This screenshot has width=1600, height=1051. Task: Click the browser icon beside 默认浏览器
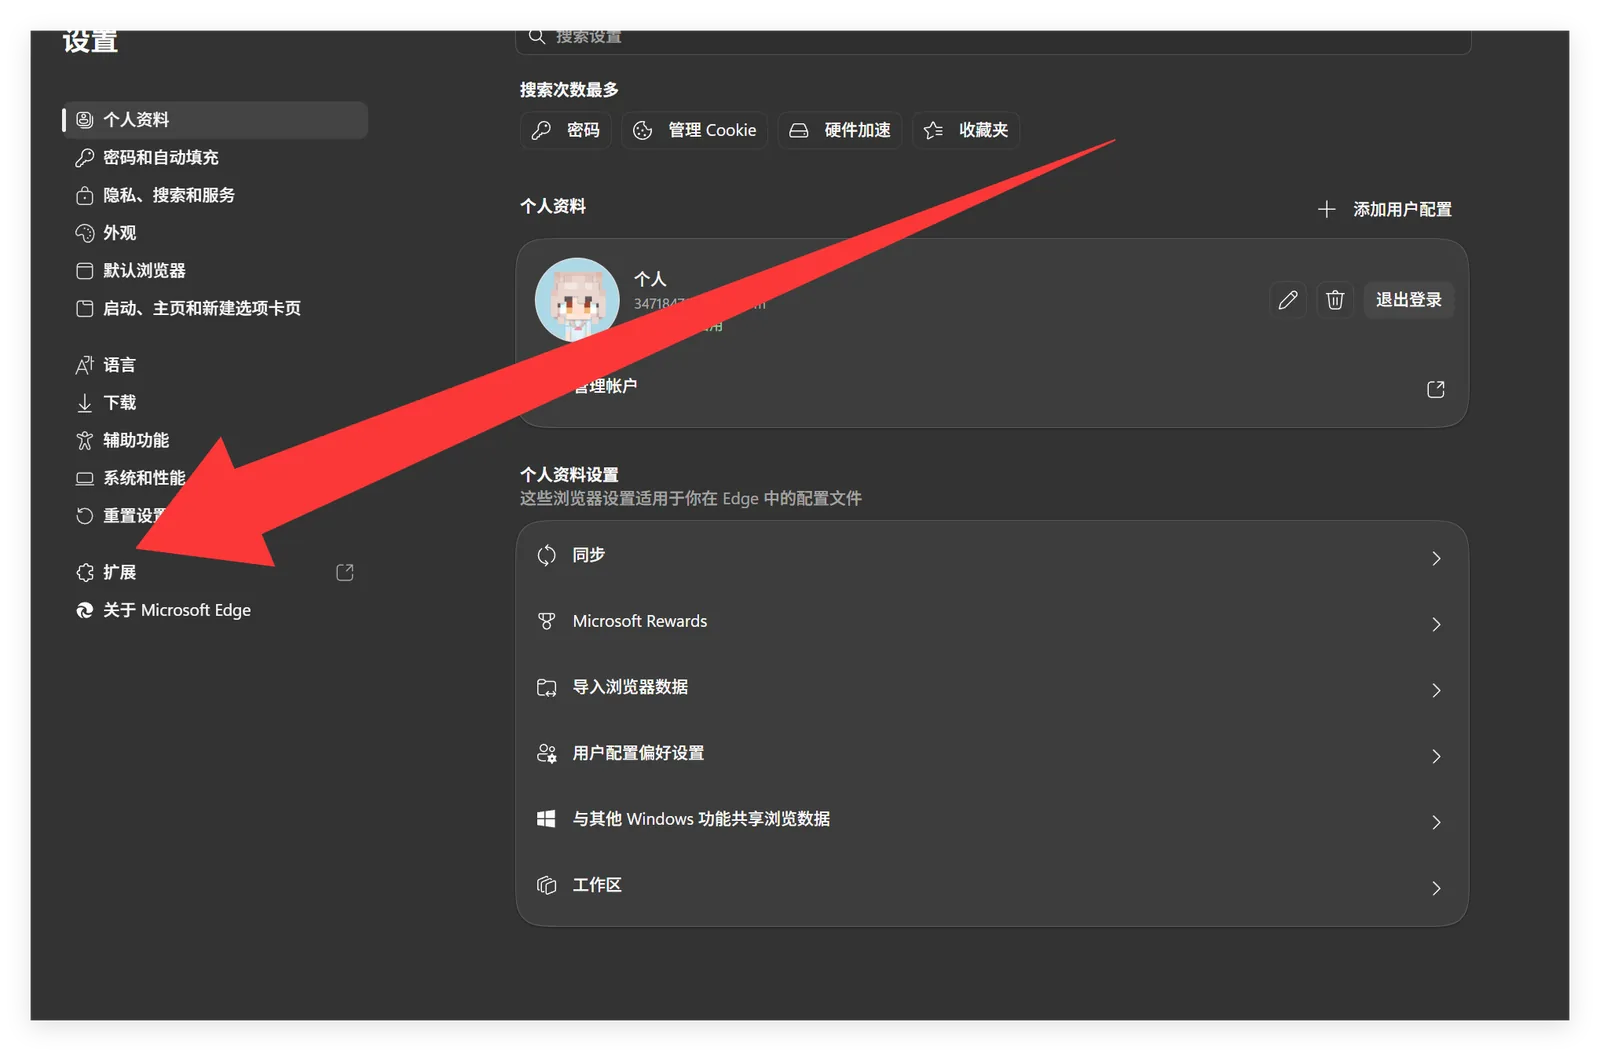[x=85, y=271]
